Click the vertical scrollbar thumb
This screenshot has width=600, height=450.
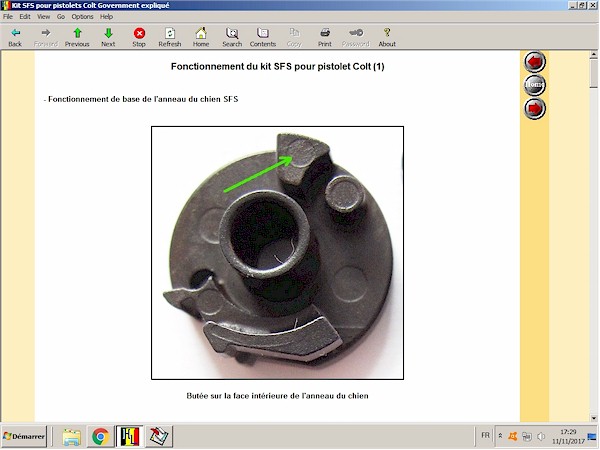click(x=593, y=73)
